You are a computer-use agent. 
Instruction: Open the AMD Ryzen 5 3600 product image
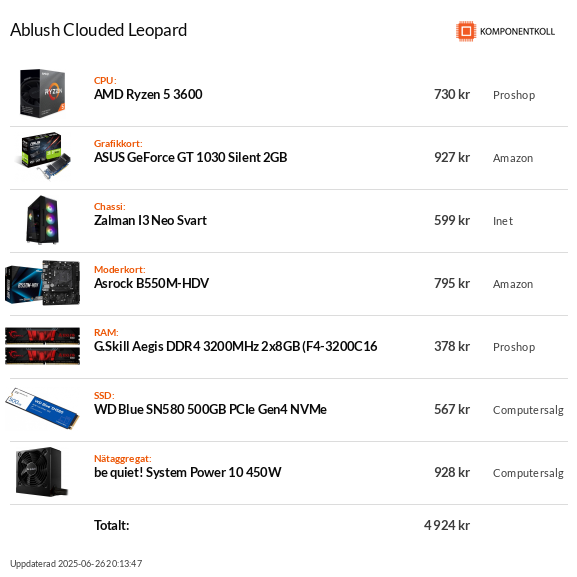pyautogui.click(x=43, y=93)
